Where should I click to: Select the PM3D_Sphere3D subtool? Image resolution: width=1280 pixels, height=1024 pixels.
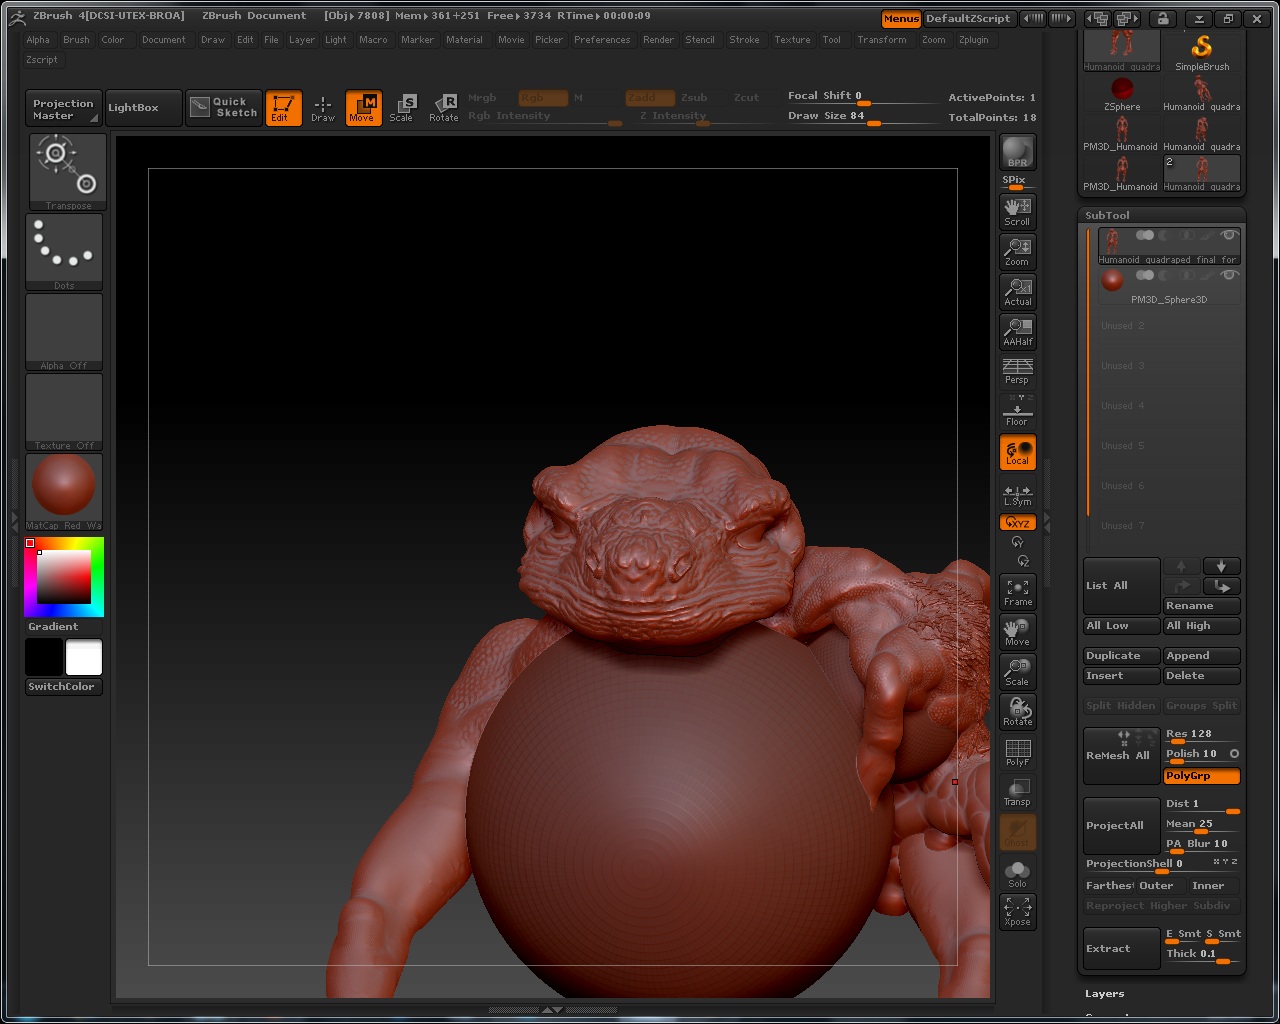coord(1169,286)
